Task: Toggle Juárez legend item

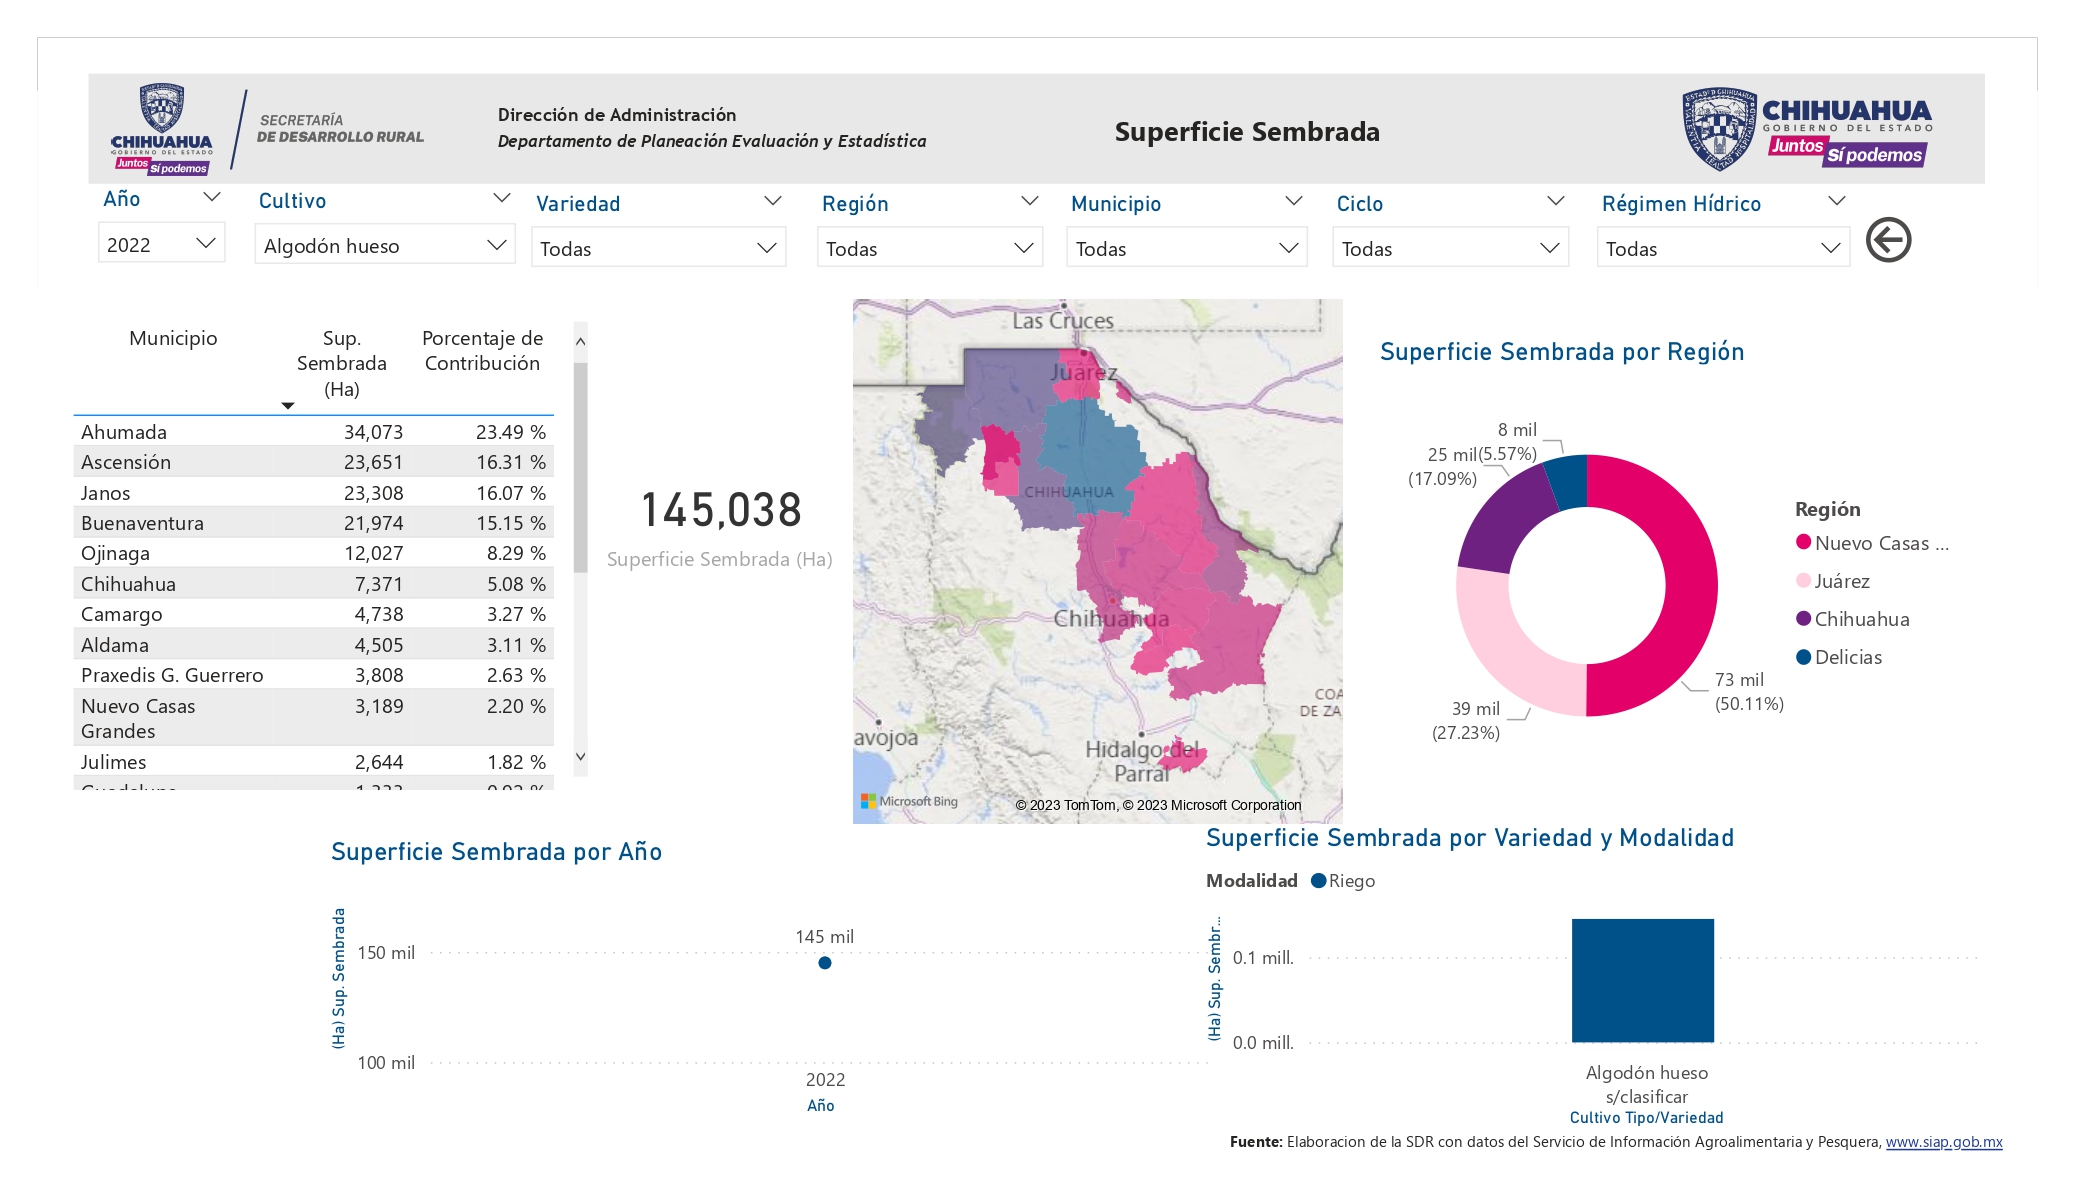Action: click(x=1833, y=581)
